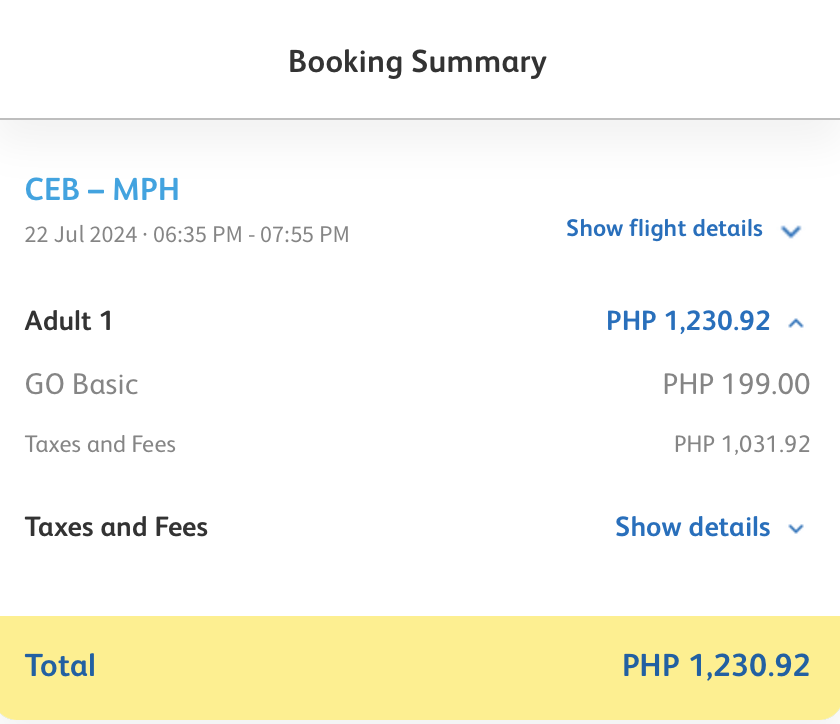Click the Adult 1 PHP 1,230.92 amount
Image resolution: width=840 pixels, height=724 pixels.
[x=688, y=321]
